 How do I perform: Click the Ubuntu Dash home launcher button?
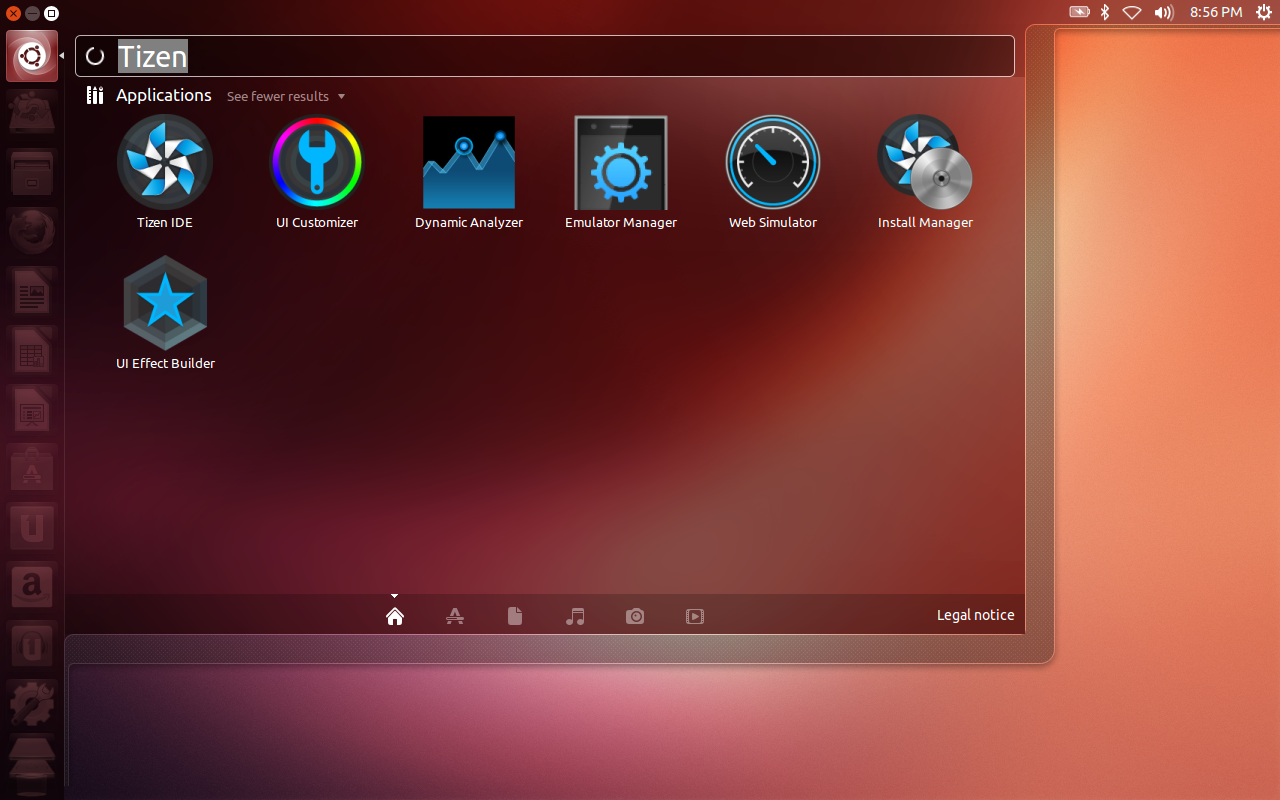(32, 56)
